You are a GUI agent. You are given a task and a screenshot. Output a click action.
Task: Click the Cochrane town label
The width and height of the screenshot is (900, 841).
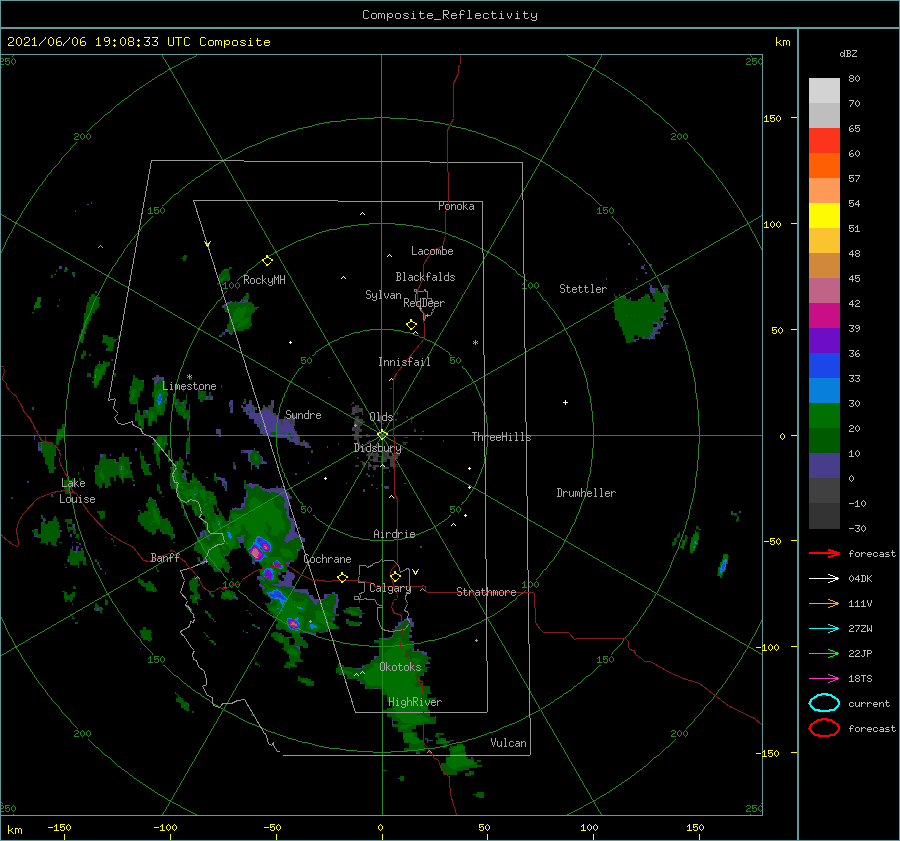327,559
